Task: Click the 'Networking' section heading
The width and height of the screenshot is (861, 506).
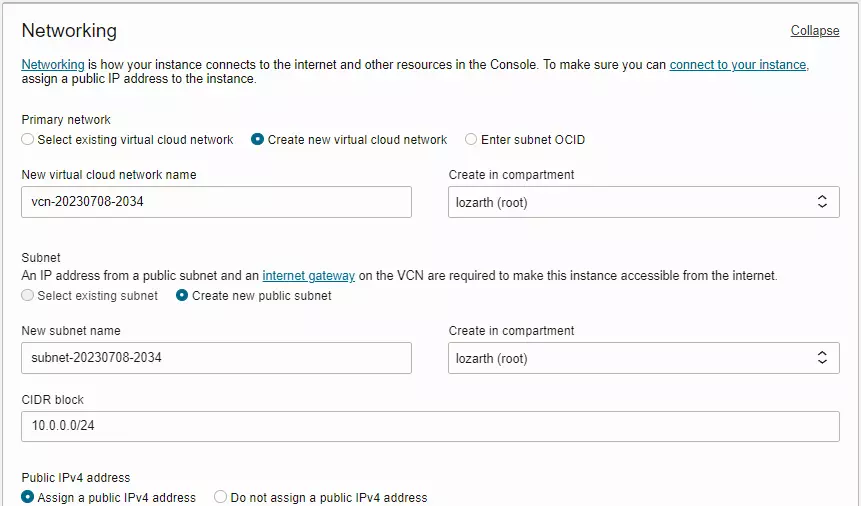Action: [x=69, y=31]
